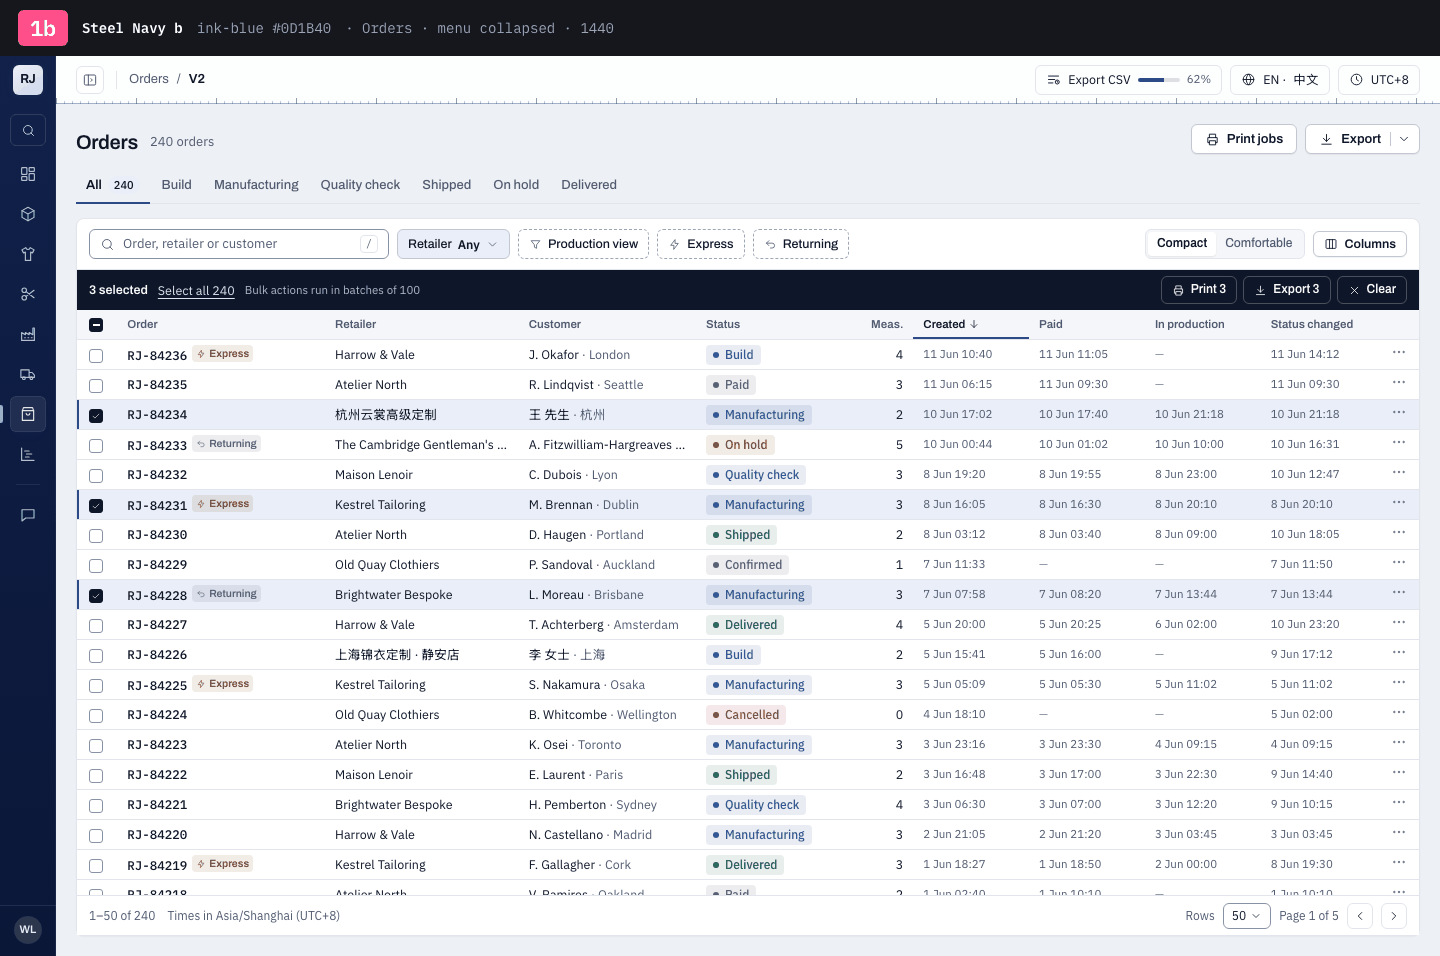Check the checkbox for order RJ-84235

pyautogui.click(x=96, y=386)
